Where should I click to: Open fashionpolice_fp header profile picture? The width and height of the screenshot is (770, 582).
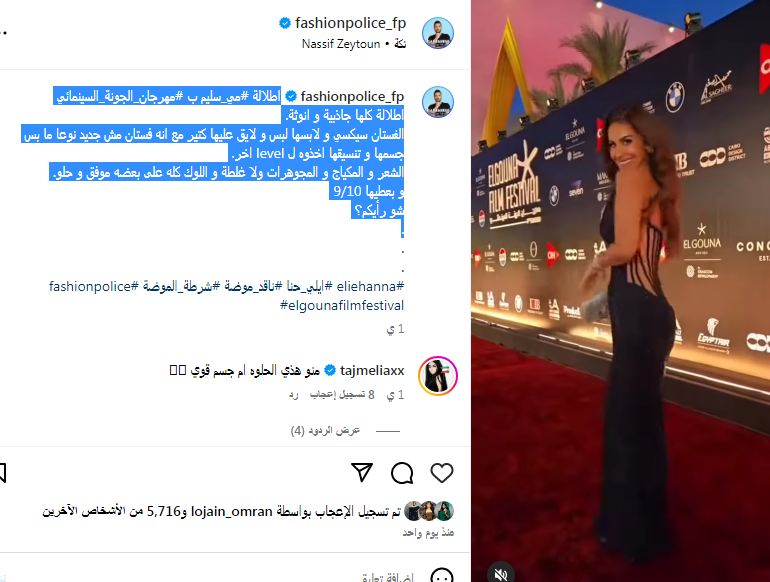[438, 33]
